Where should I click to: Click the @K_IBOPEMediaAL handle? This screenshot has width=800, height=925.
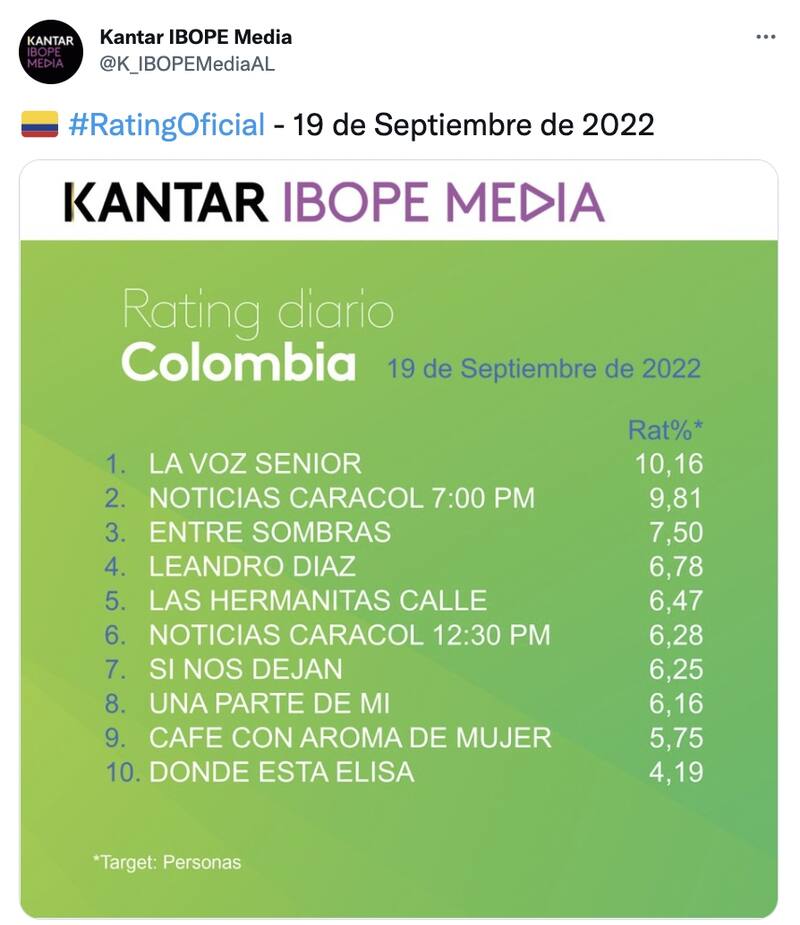pyautogui.click(x=187, y=63)
